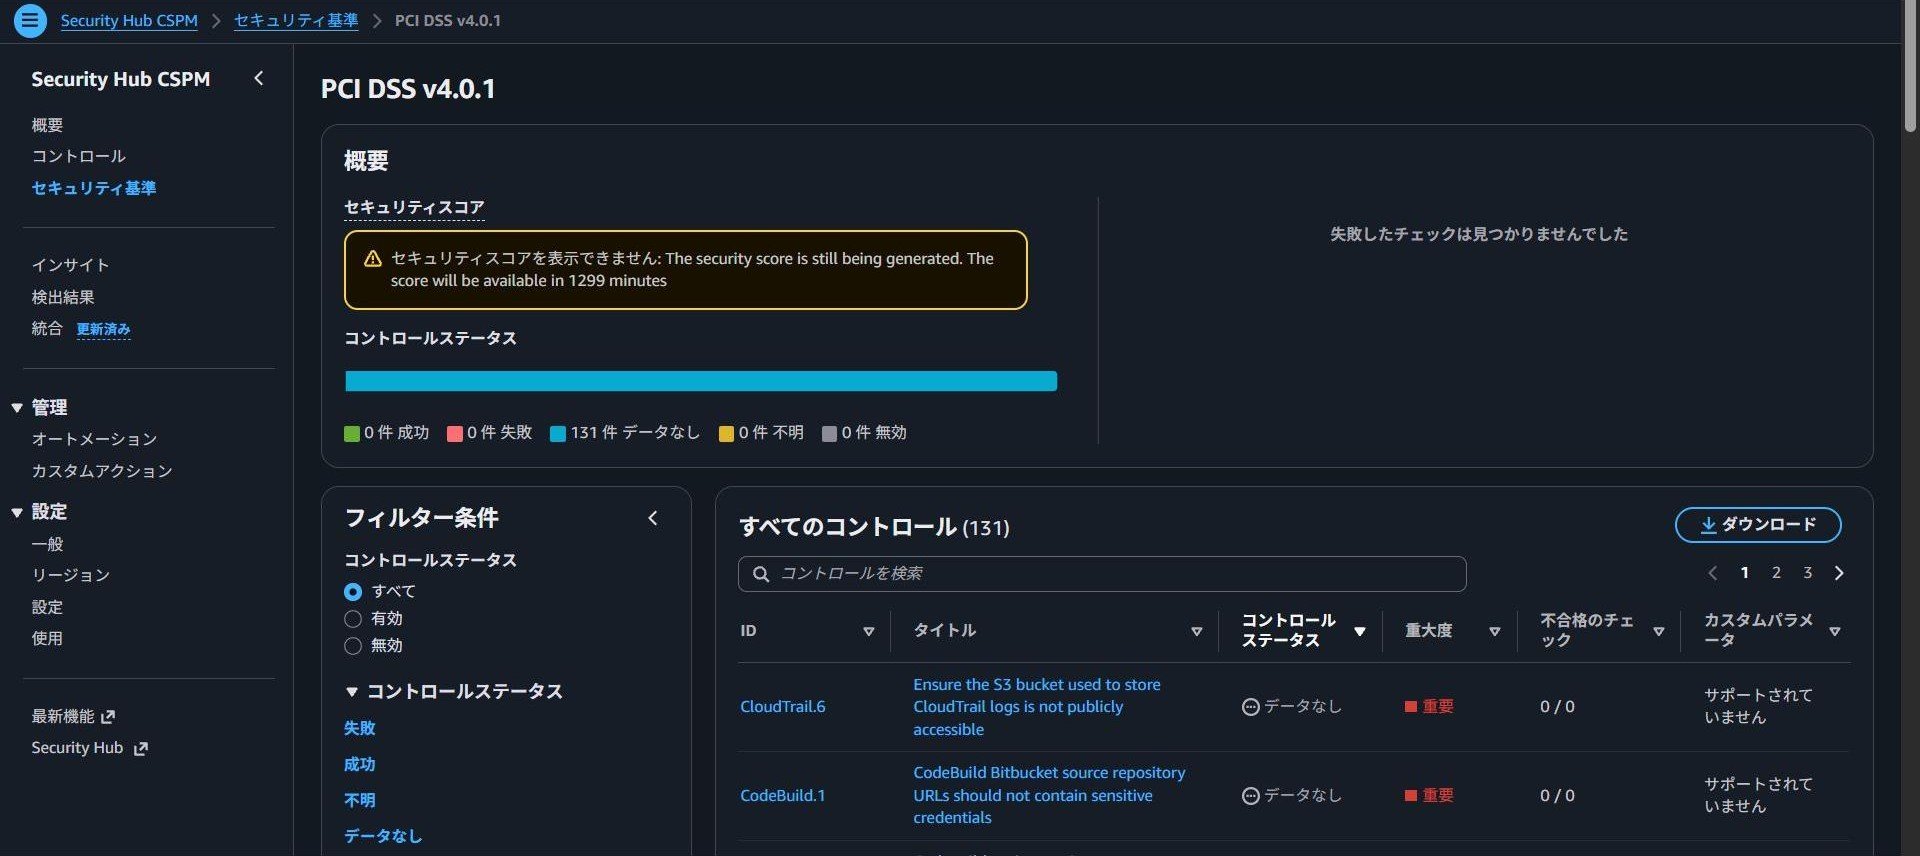The width and height of the screenshot is (1920, 856).
Task: Click セキュリティ基準 breadcrumb link
Action: [296, 20]
